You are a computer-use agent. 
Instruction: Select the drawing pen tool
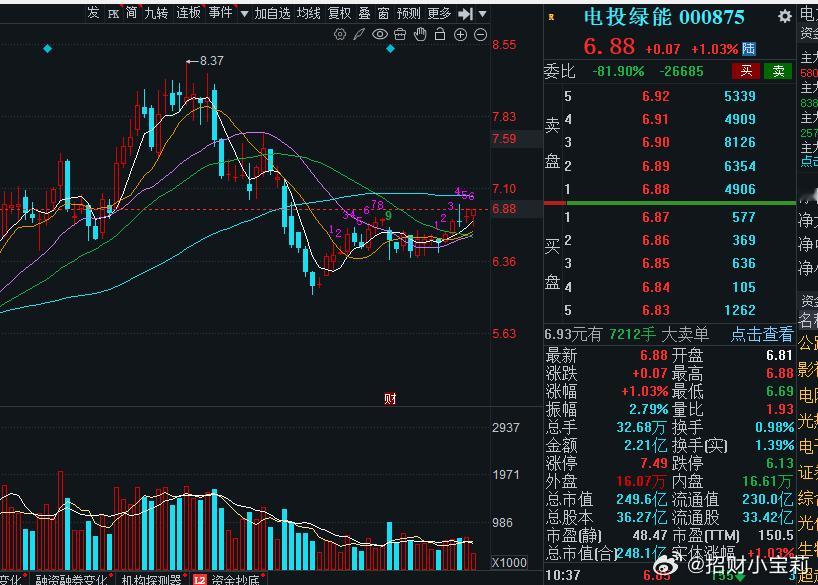tap(359, 35)
